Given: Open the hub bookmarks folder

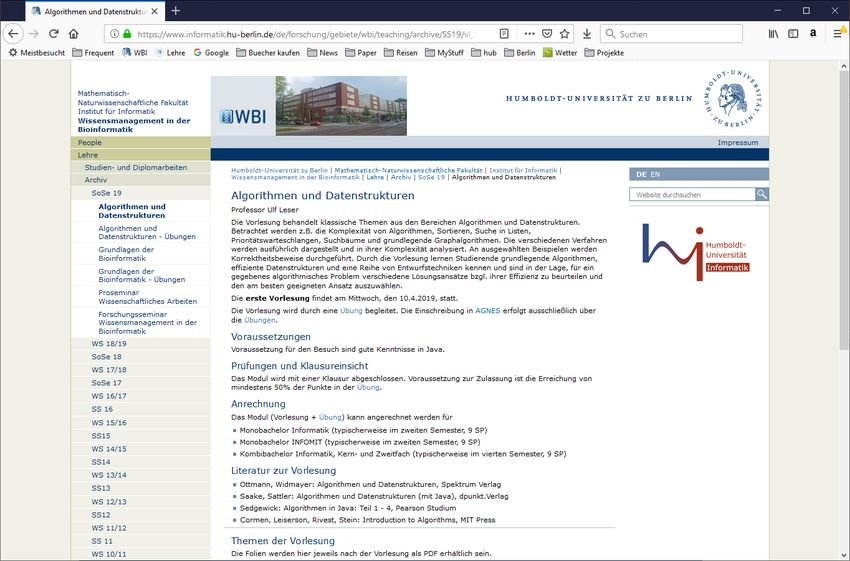Looking at the screenshot, I should click(x=484, y=53).
